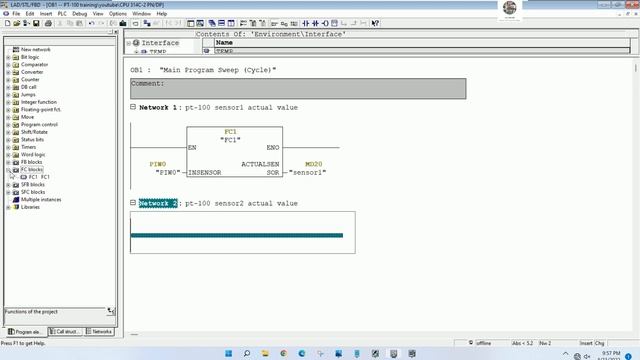Select Floating-point fct. tree item
The width and height of the screenshot is (640, 360).
[x=41, y=110]
